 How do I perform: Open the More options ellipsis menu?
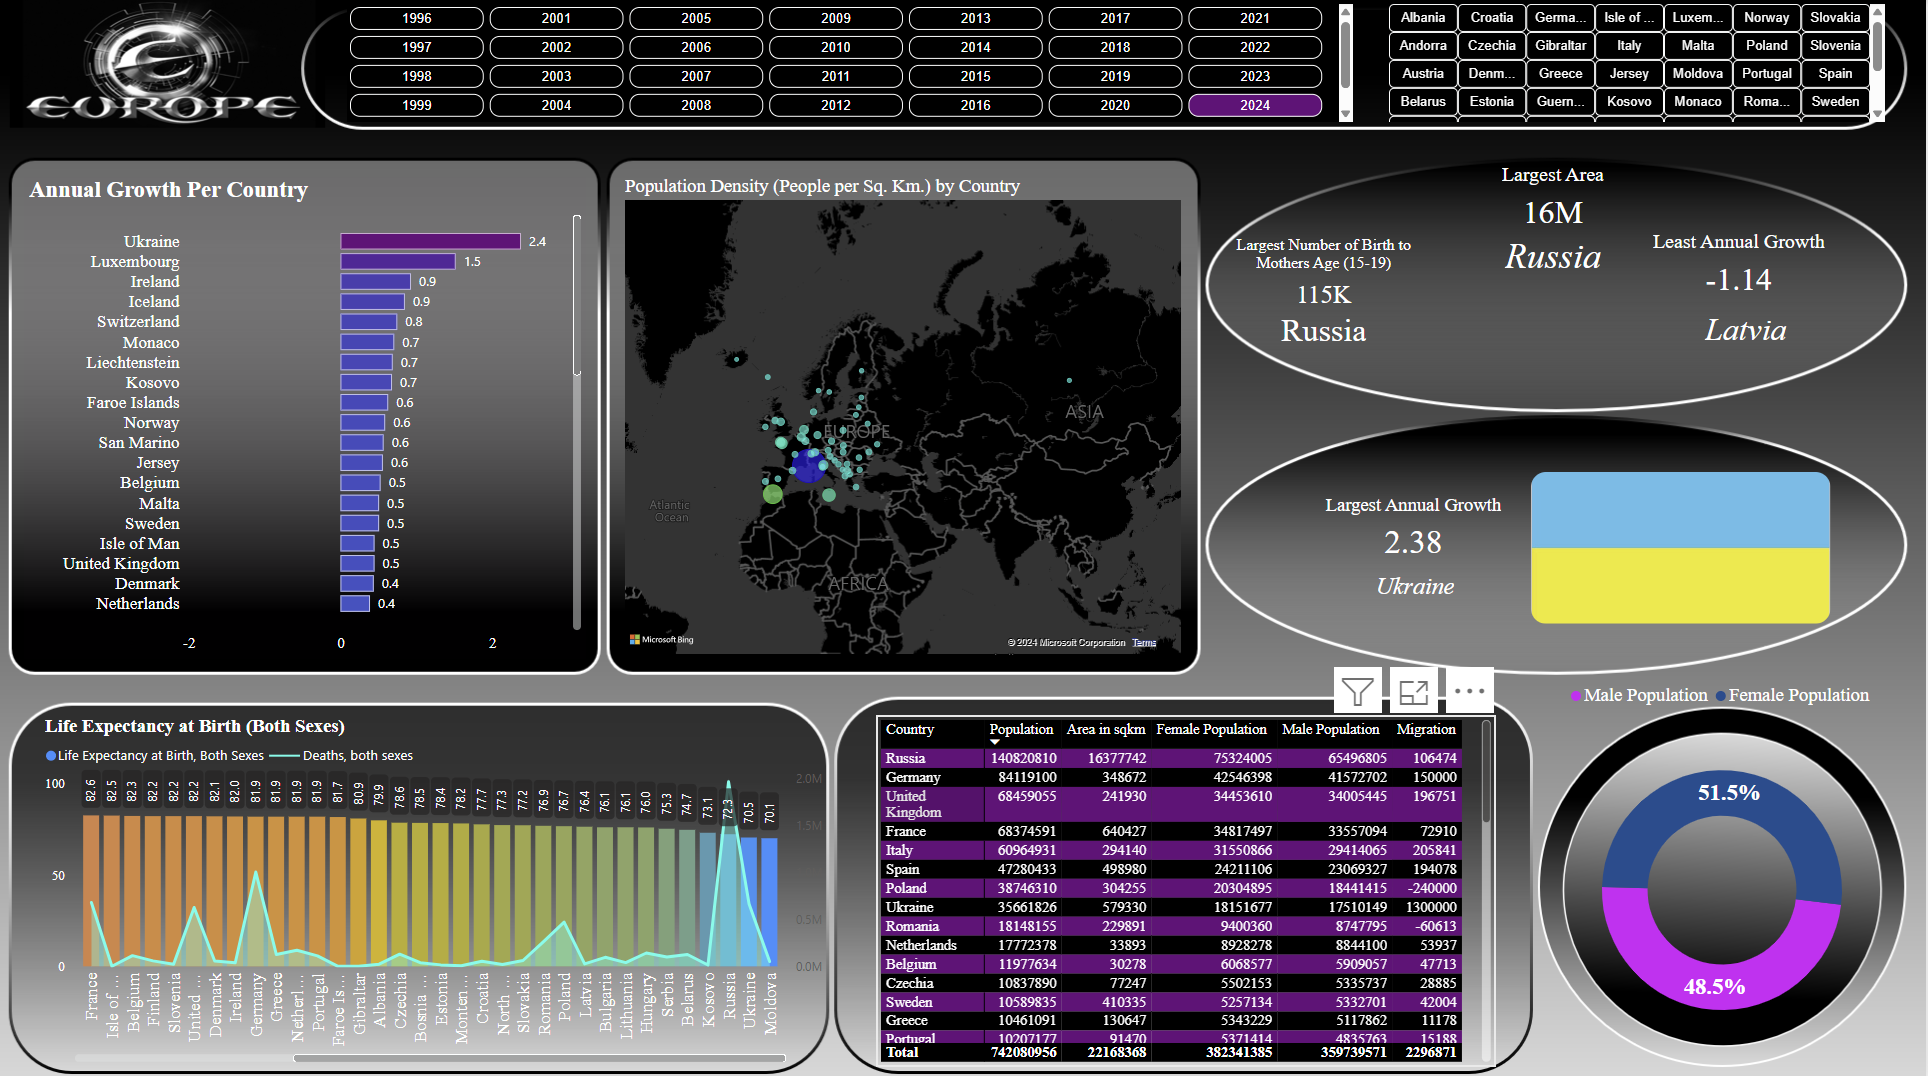(1468, 691)
